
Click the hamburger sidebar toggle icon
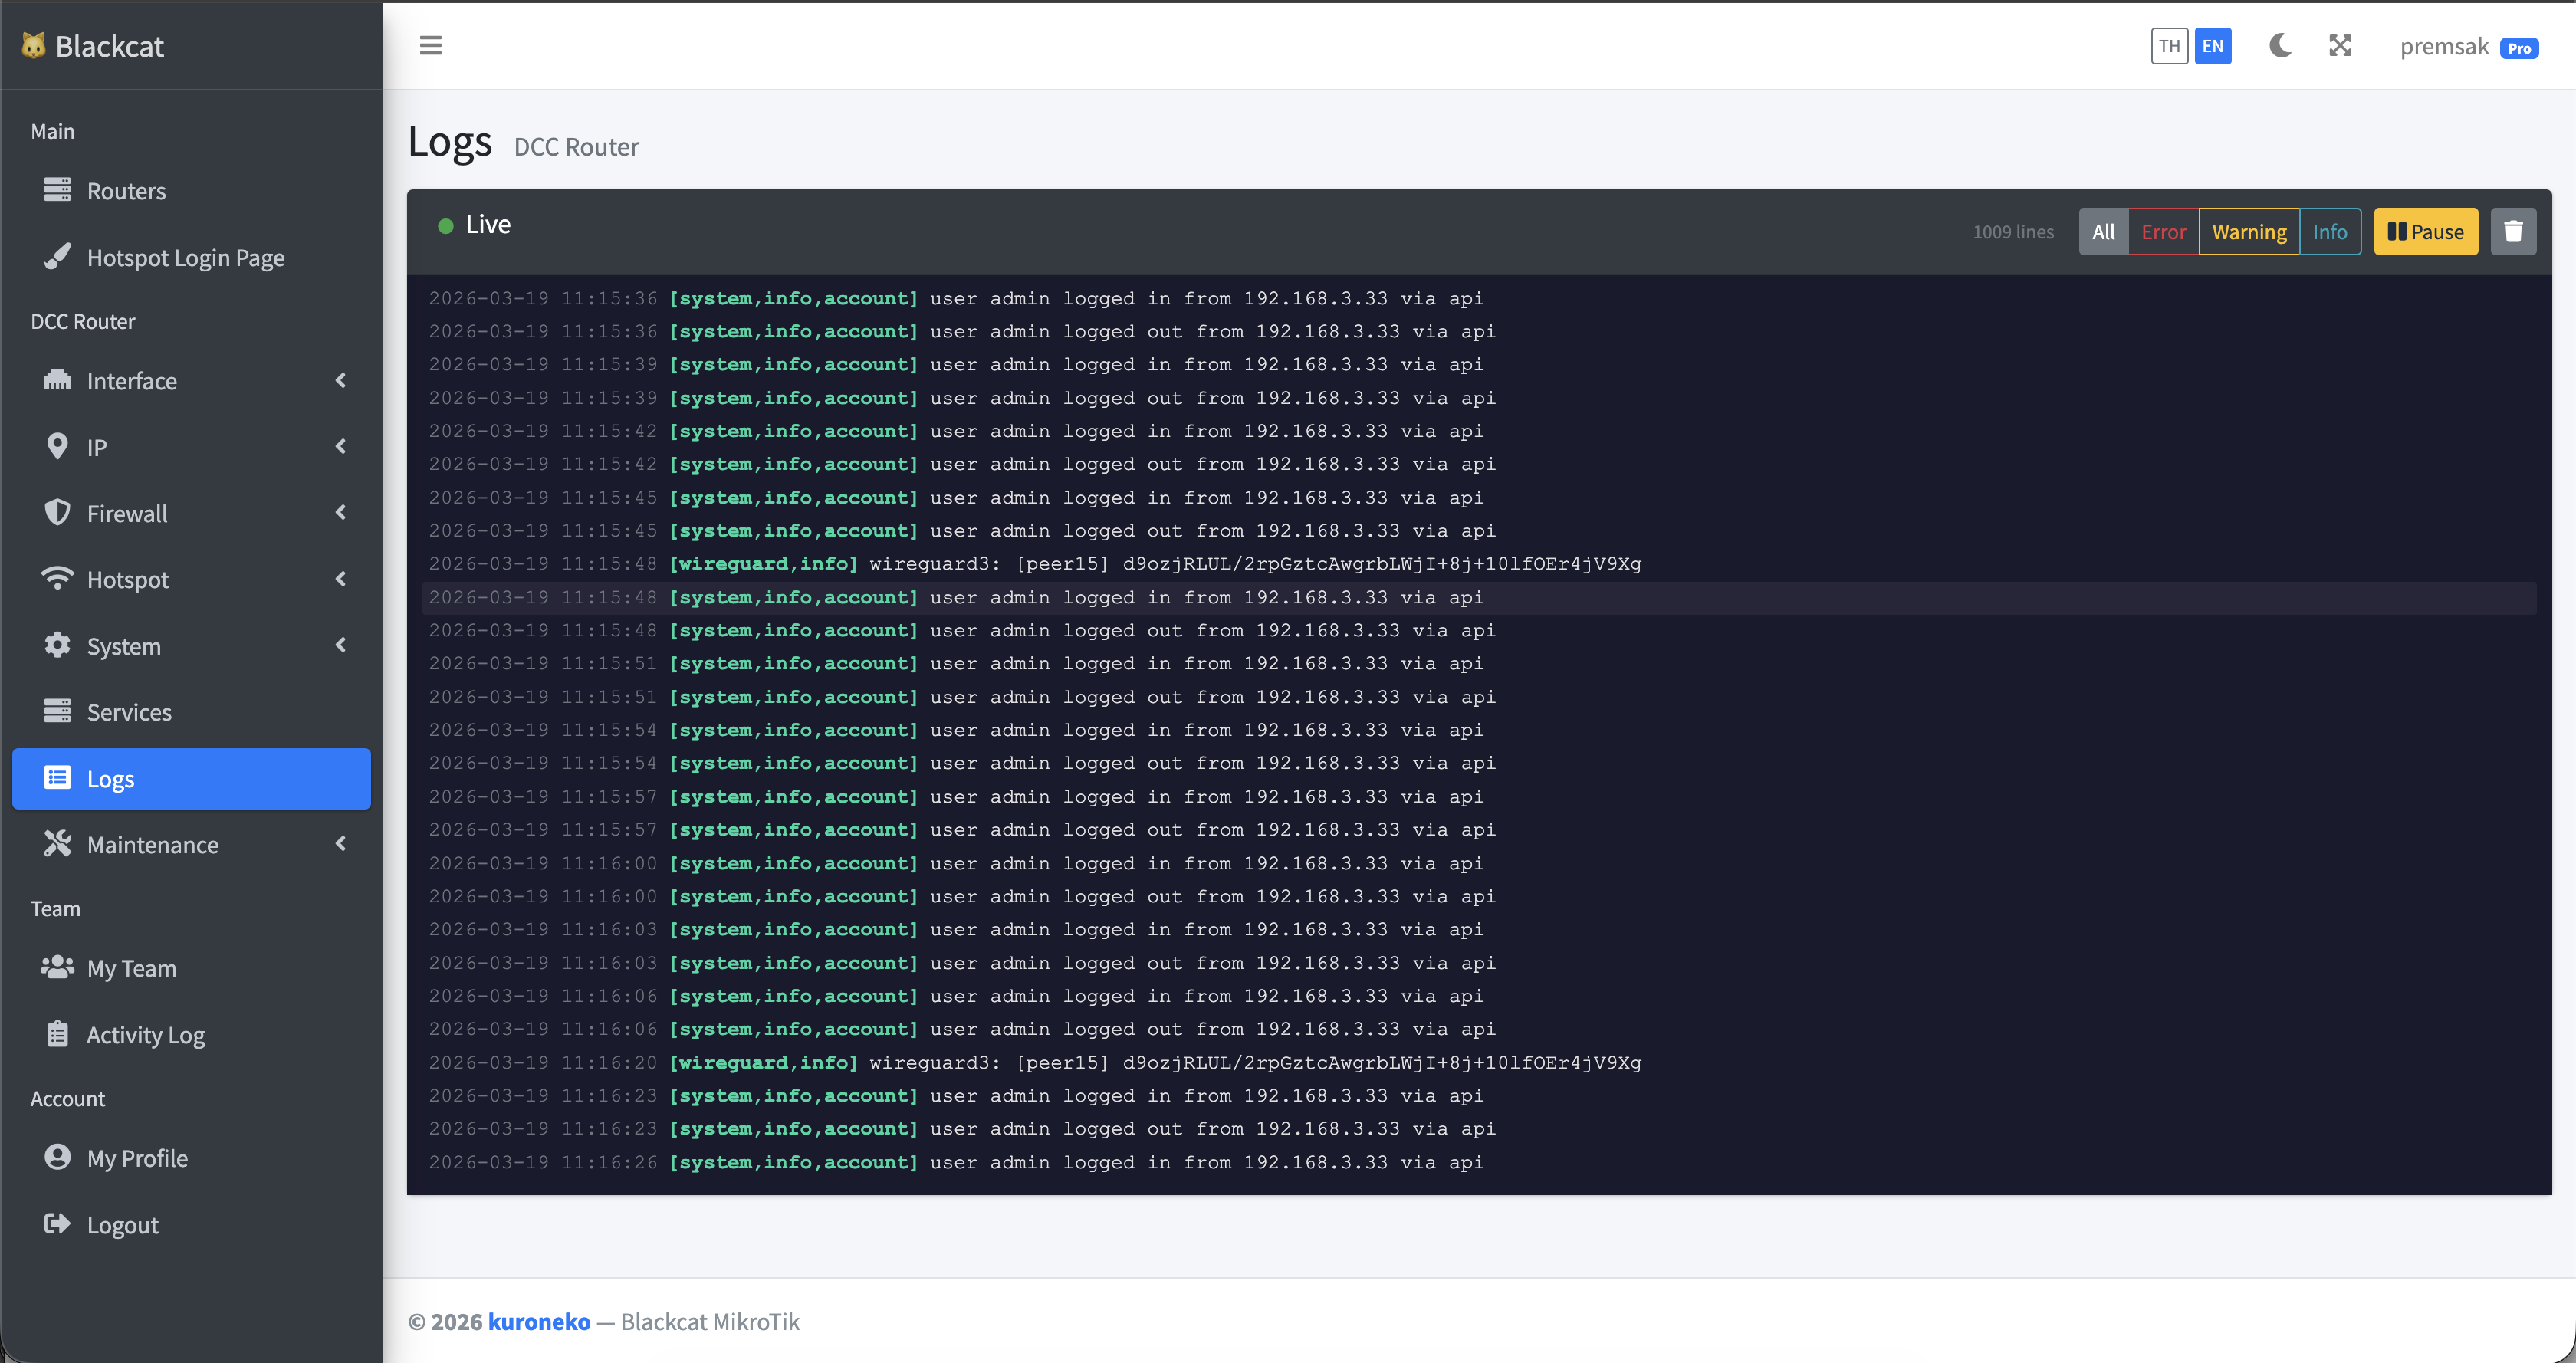pyautogui.click(x=430, y=46)
